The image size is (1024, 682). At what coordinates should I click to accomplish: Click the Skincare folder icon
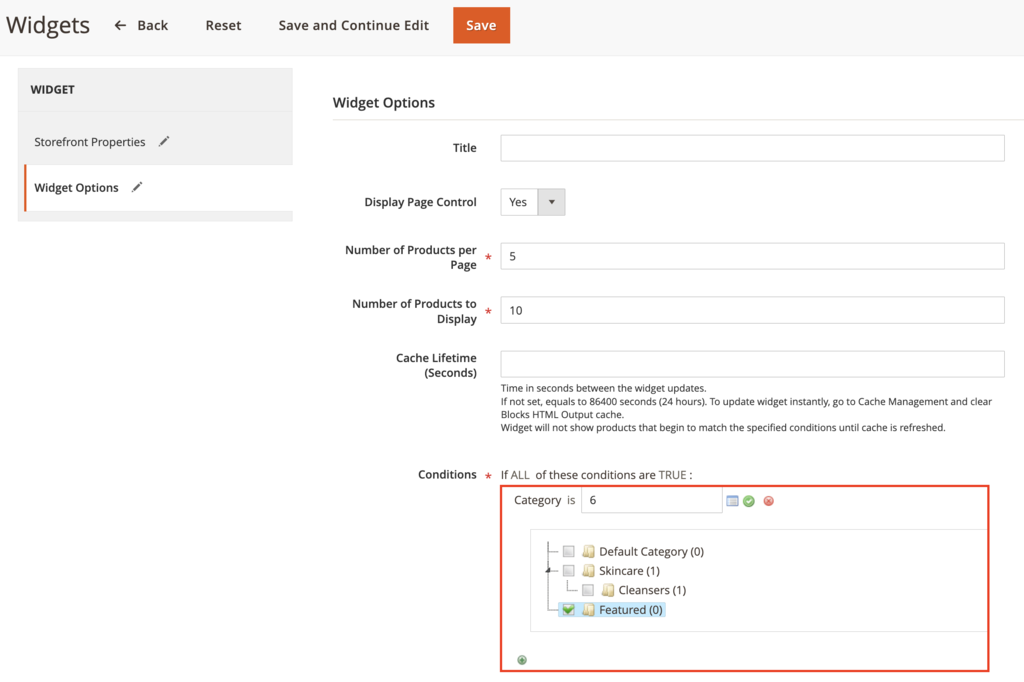(x=588, y=570)
